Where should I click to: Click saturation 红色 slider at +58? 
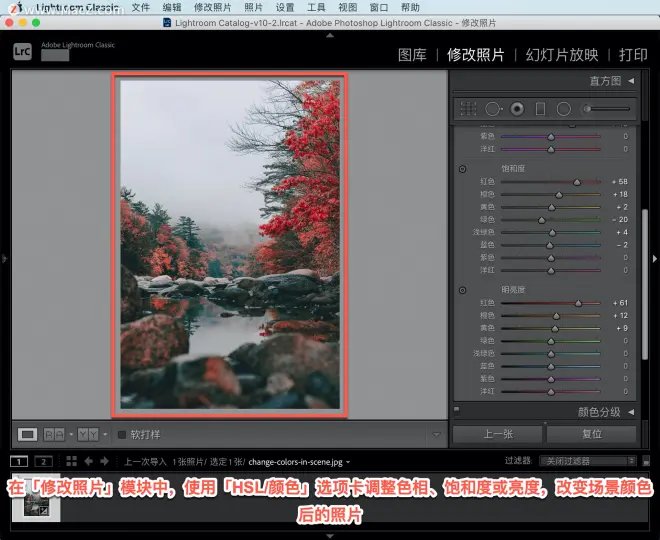(577, 182)
